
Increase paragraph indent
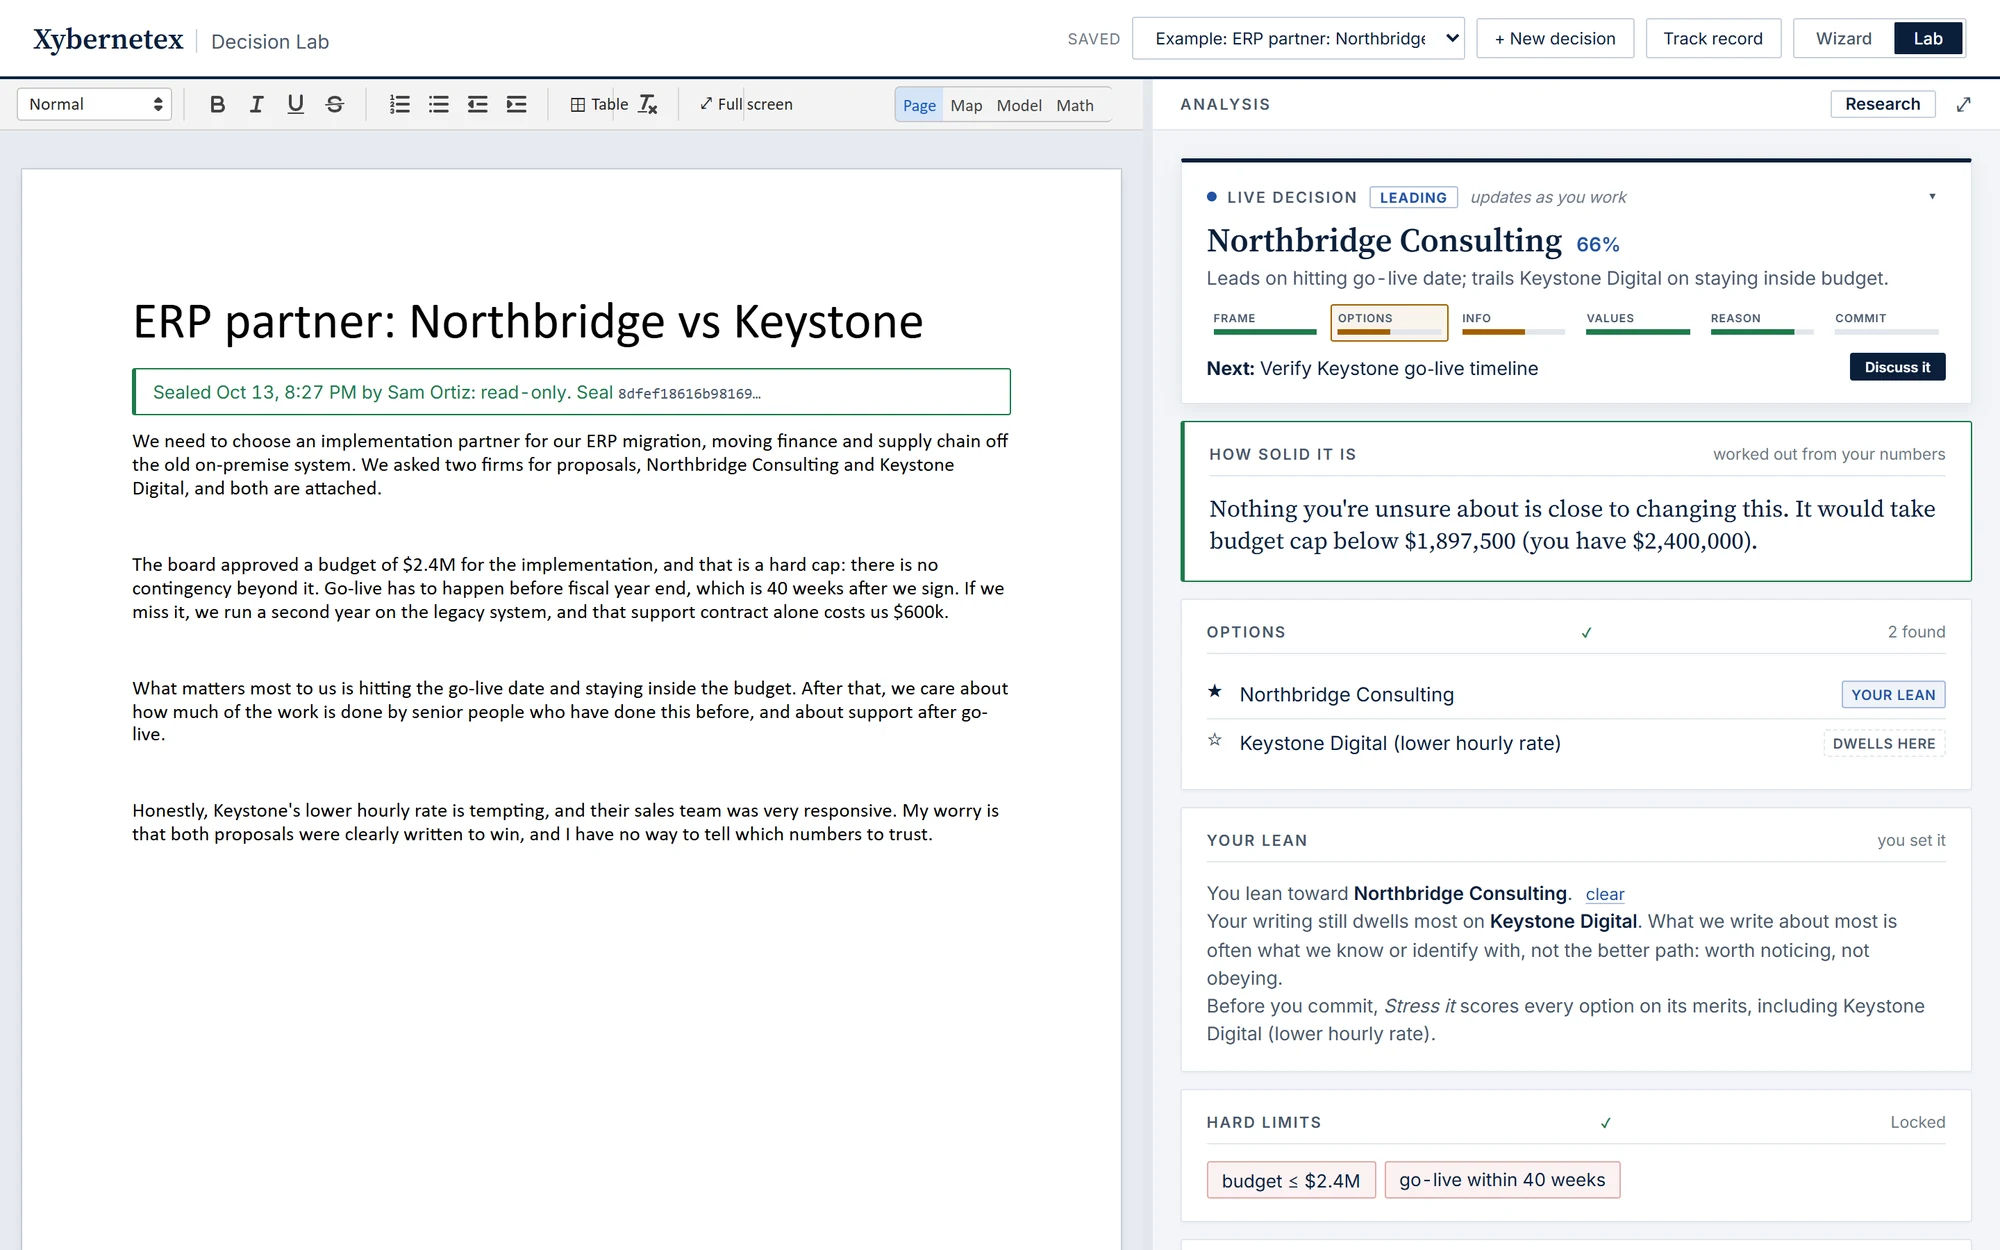[516, 104]
